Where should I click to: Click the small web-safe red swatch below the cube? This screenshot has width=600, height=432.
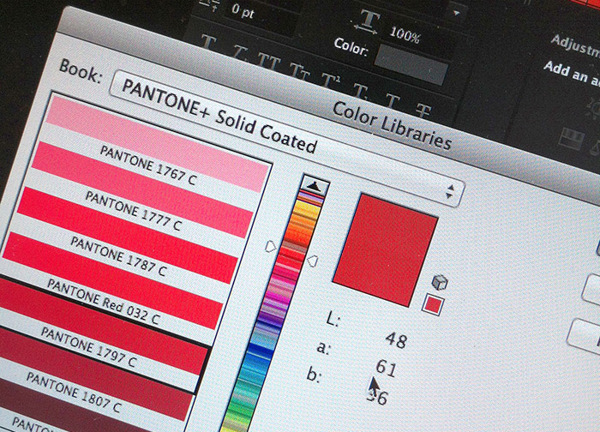tap(434, 305)
